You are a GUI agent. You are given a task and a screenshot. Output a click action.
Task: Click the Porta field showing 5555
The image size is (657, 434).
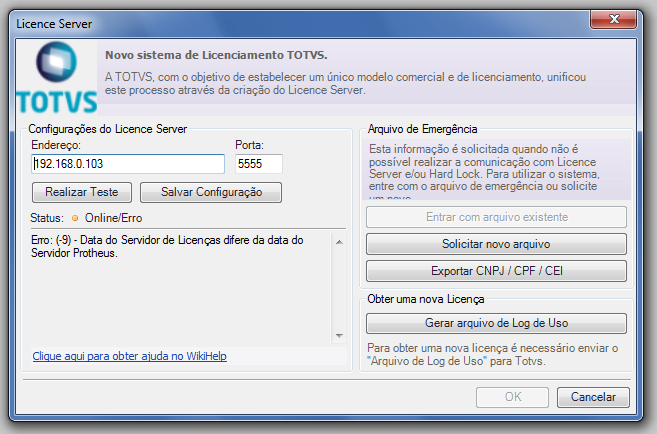click(259, 164)
